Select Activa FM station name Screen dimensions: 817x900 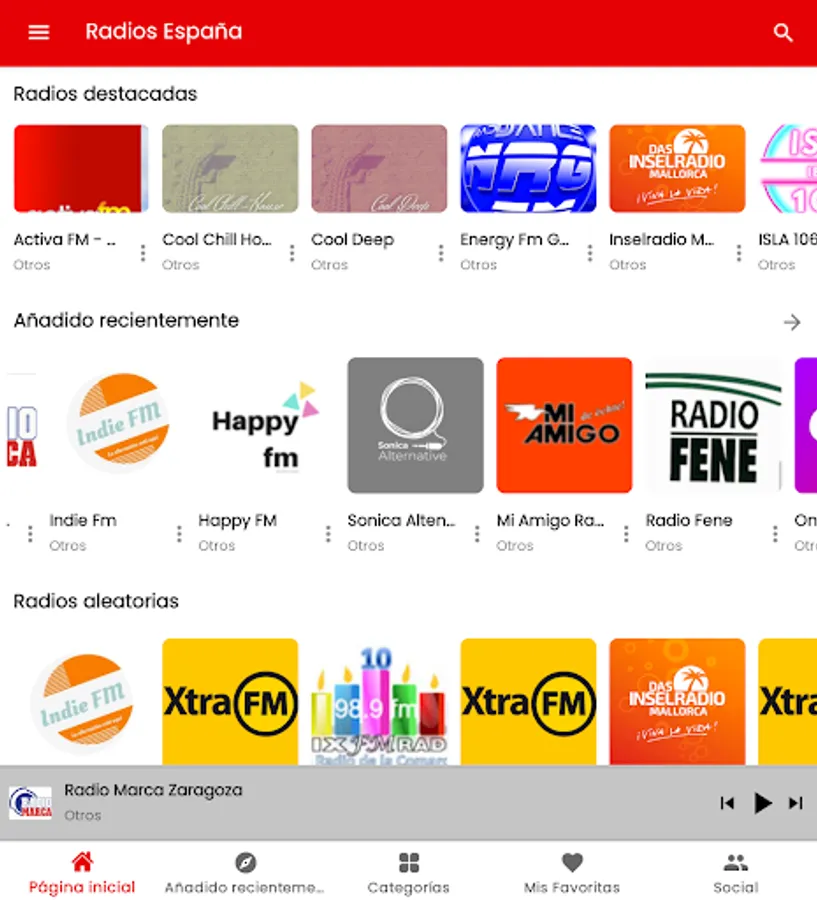65,239
